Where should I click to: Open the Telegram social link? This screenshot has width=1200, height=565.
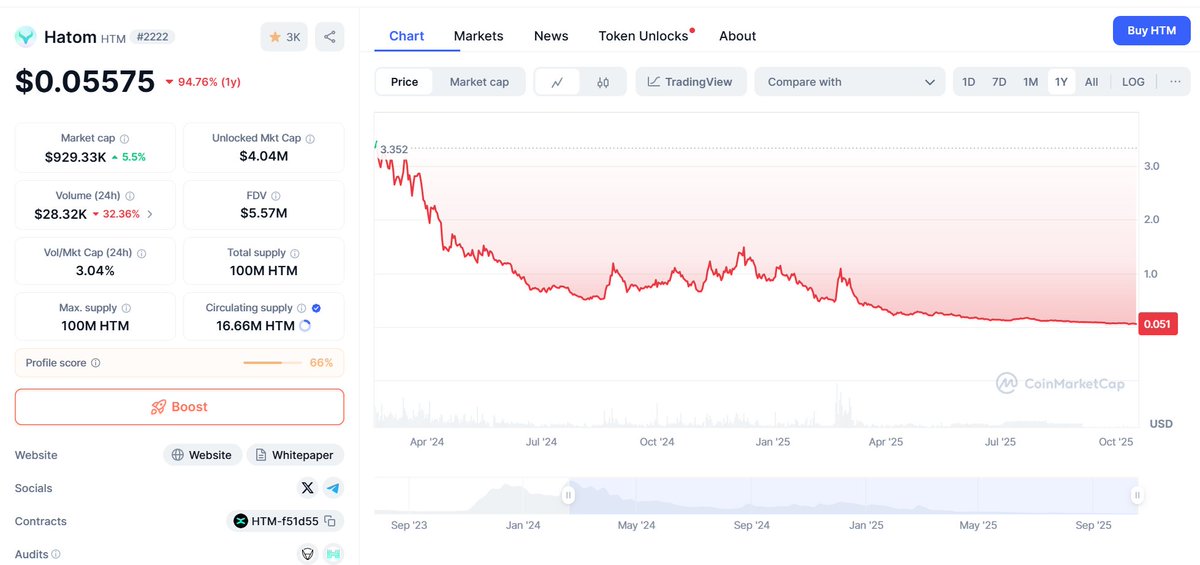tap(332, 488)
